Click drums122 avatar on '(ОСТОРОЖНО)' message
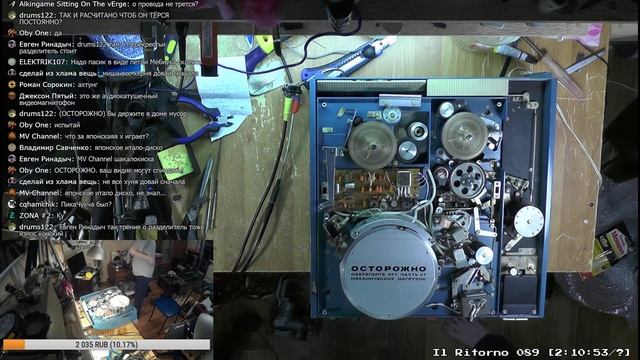The image size is (640, 360). pos(12,113)
